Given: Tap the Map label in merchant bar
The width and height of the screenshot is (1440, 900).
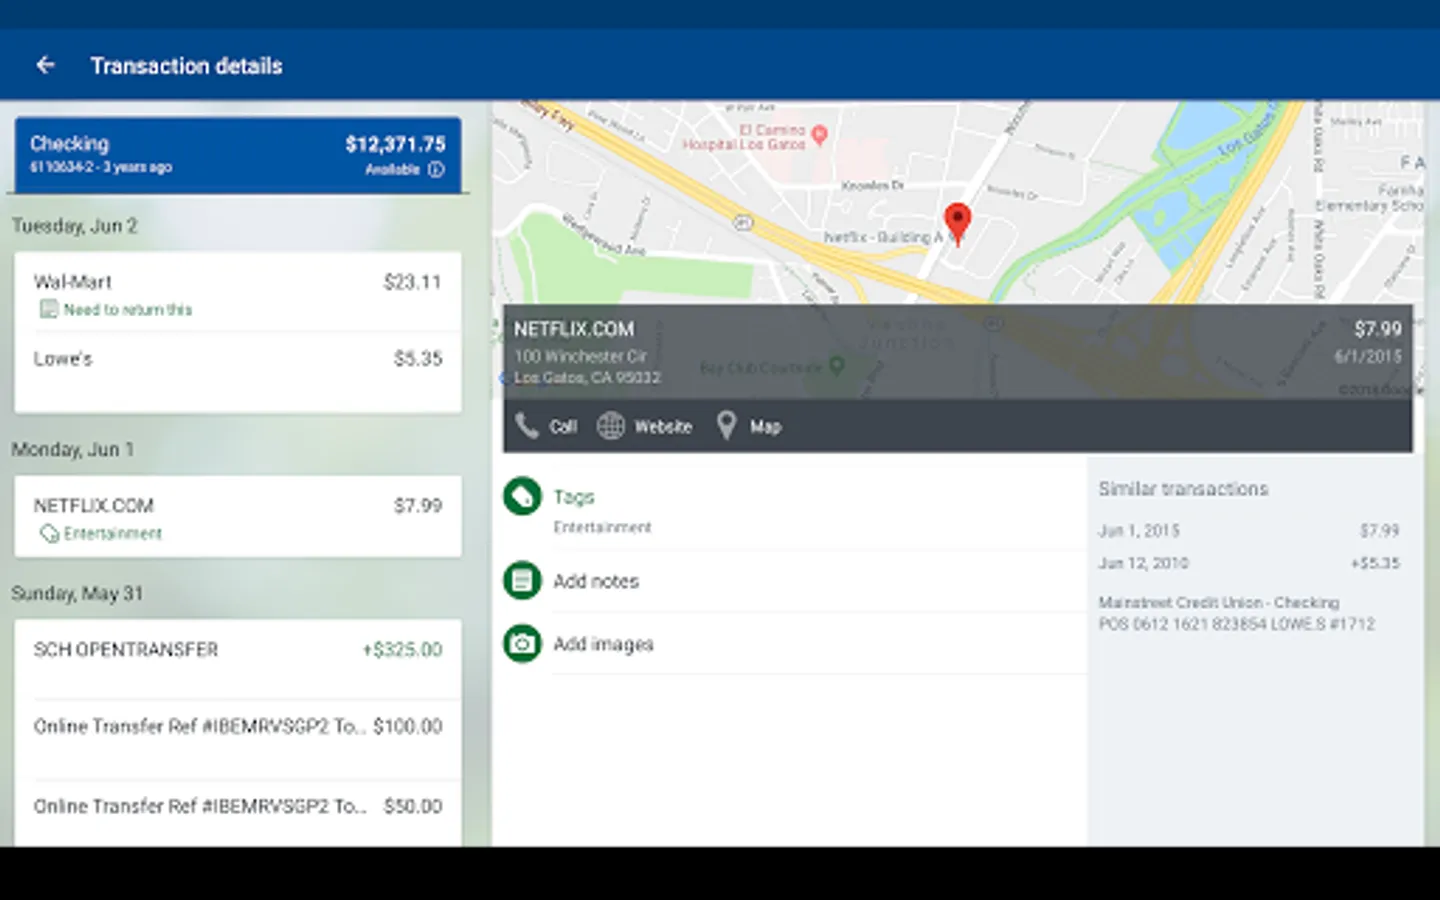Looking at the screenshot, I should [x=765, y=427].
